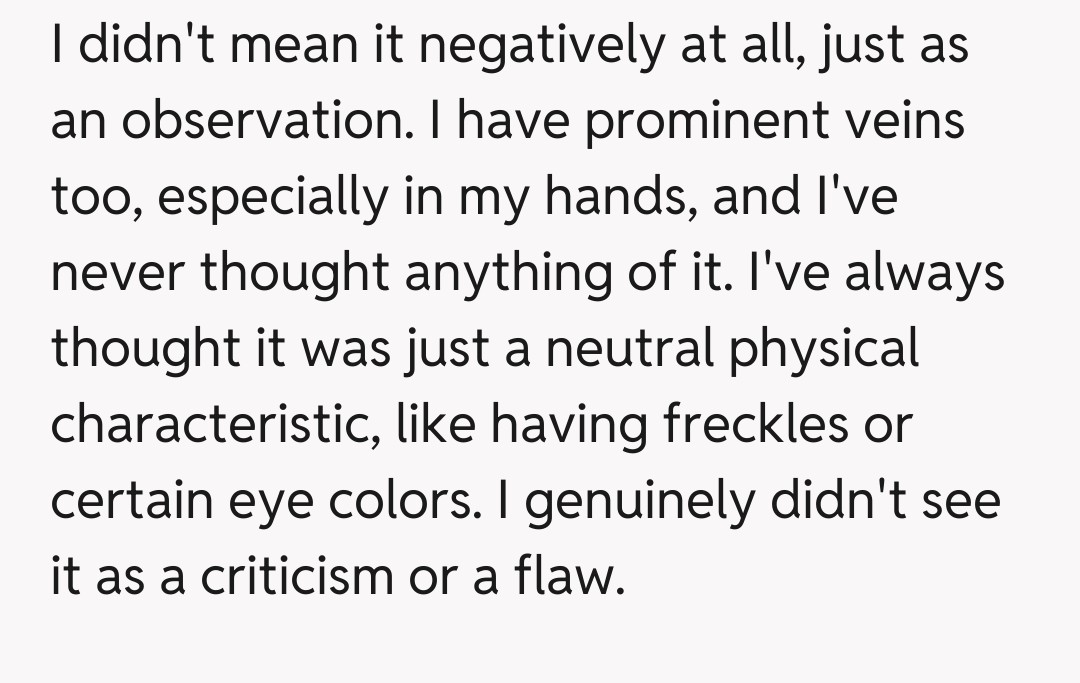This screenshot has height=683, width=1080.
Task: Click the word "genuinely" in the paragraph
Action: click(x=633, y=501)
